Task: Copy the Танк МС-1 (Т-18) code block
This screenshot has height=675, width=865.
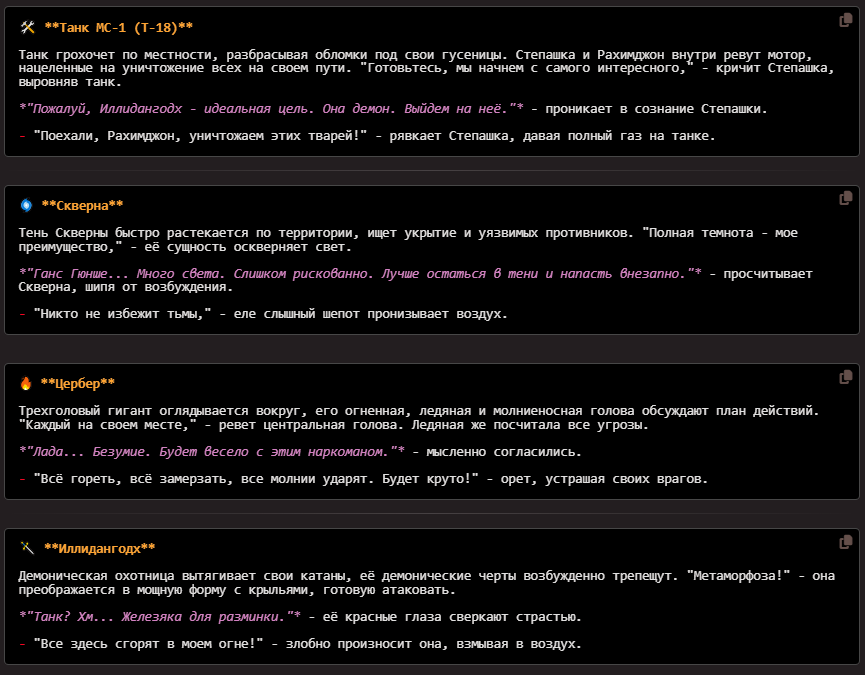Action: (x=846, y=20)
